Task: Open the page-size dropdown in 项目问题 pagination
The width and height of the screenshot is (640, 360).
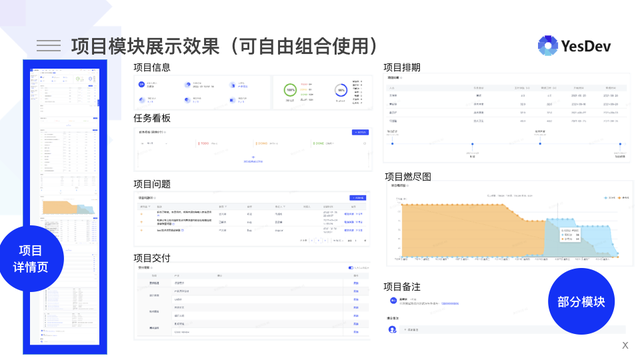Action: pos(338,240)
